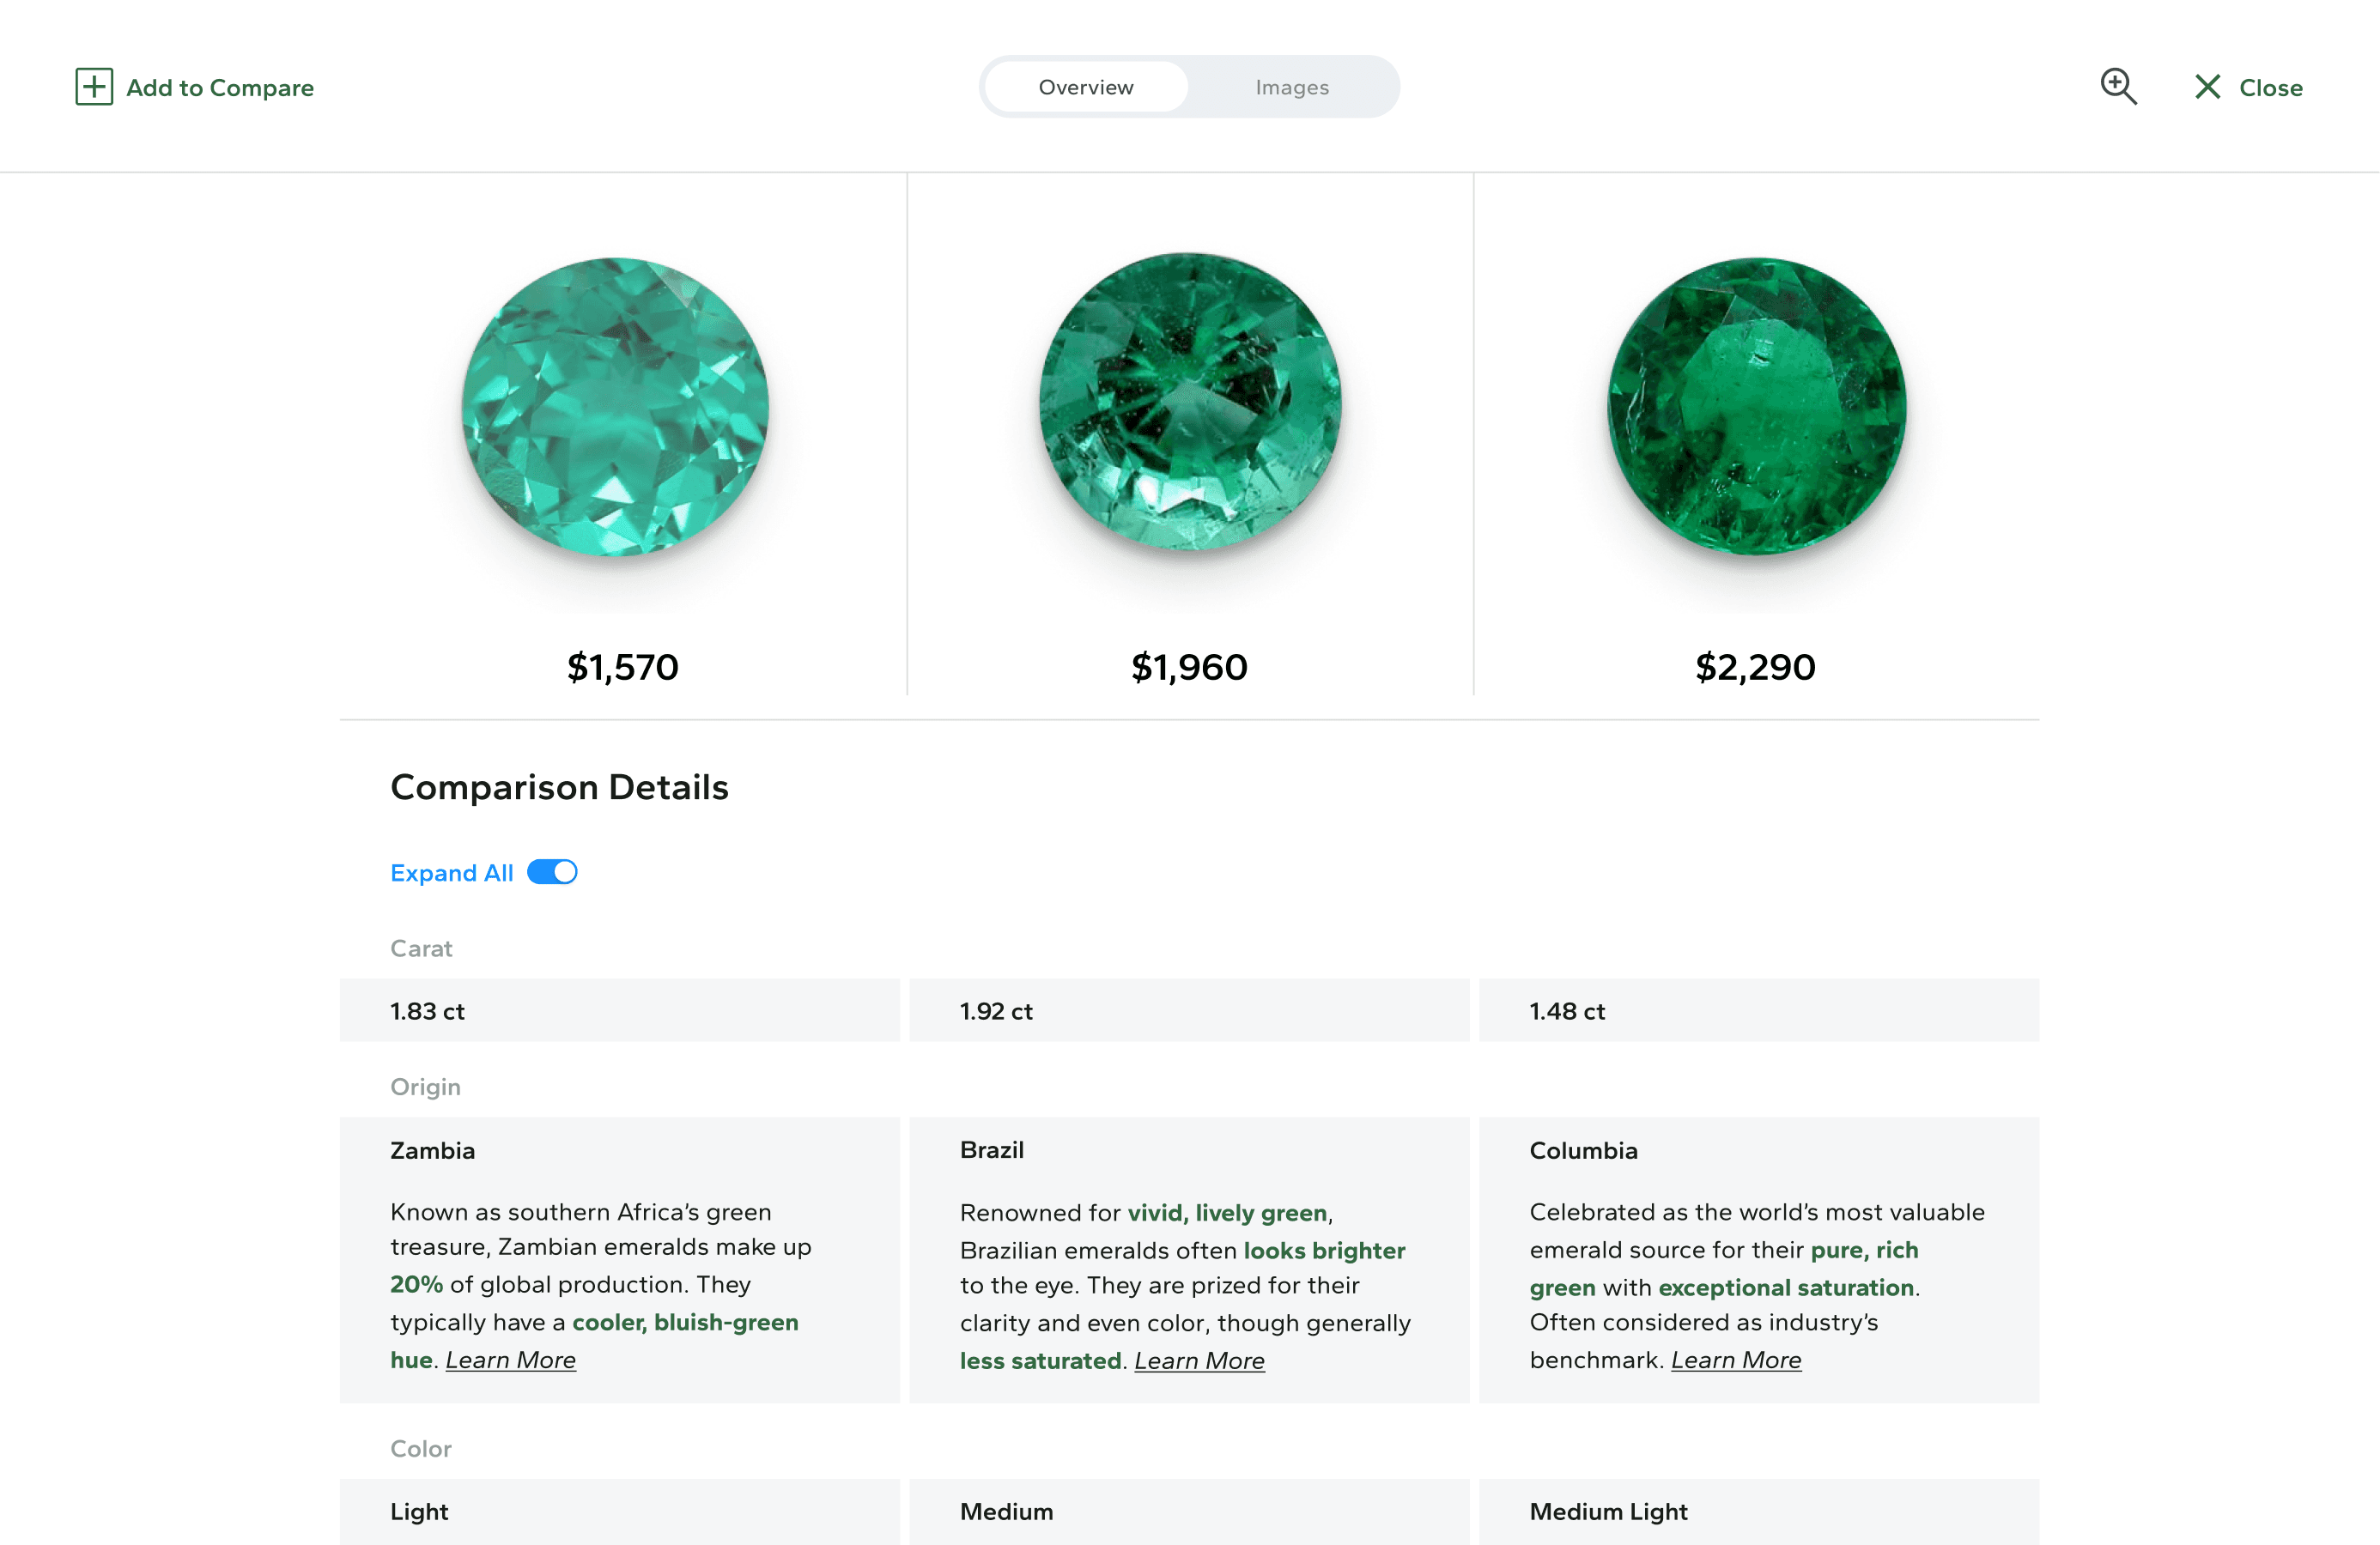2380x1545 pixels.
Task: Select the $2,290 Columbian emerald image
Action: [1757, 406]
